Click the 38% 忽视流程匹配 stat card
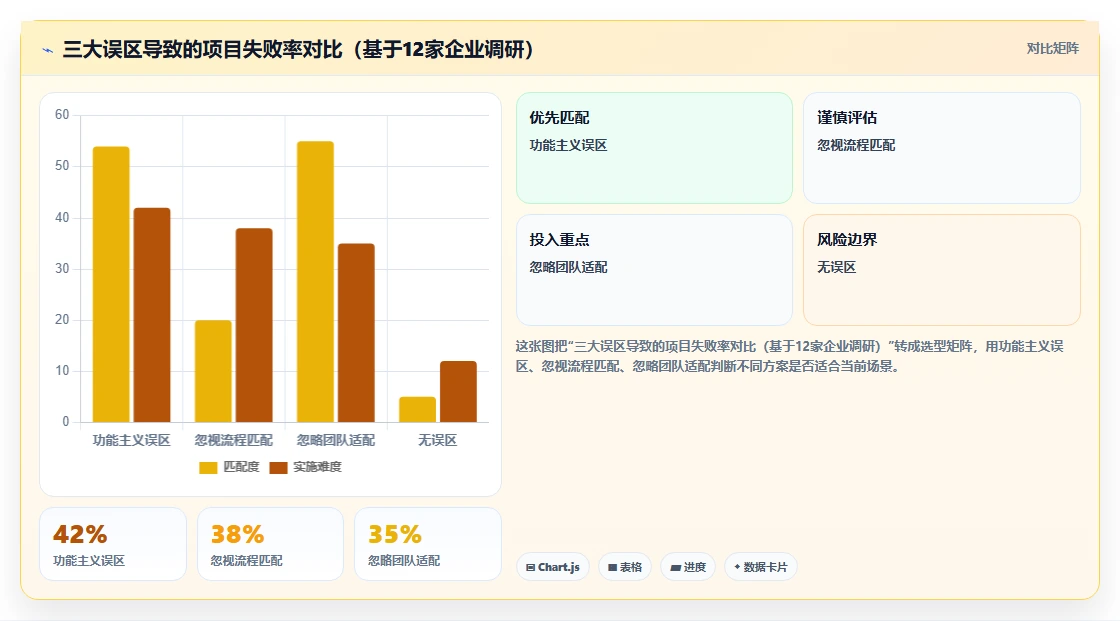Viewport: 1120px width, 621px height. click(x=270, y=544)
